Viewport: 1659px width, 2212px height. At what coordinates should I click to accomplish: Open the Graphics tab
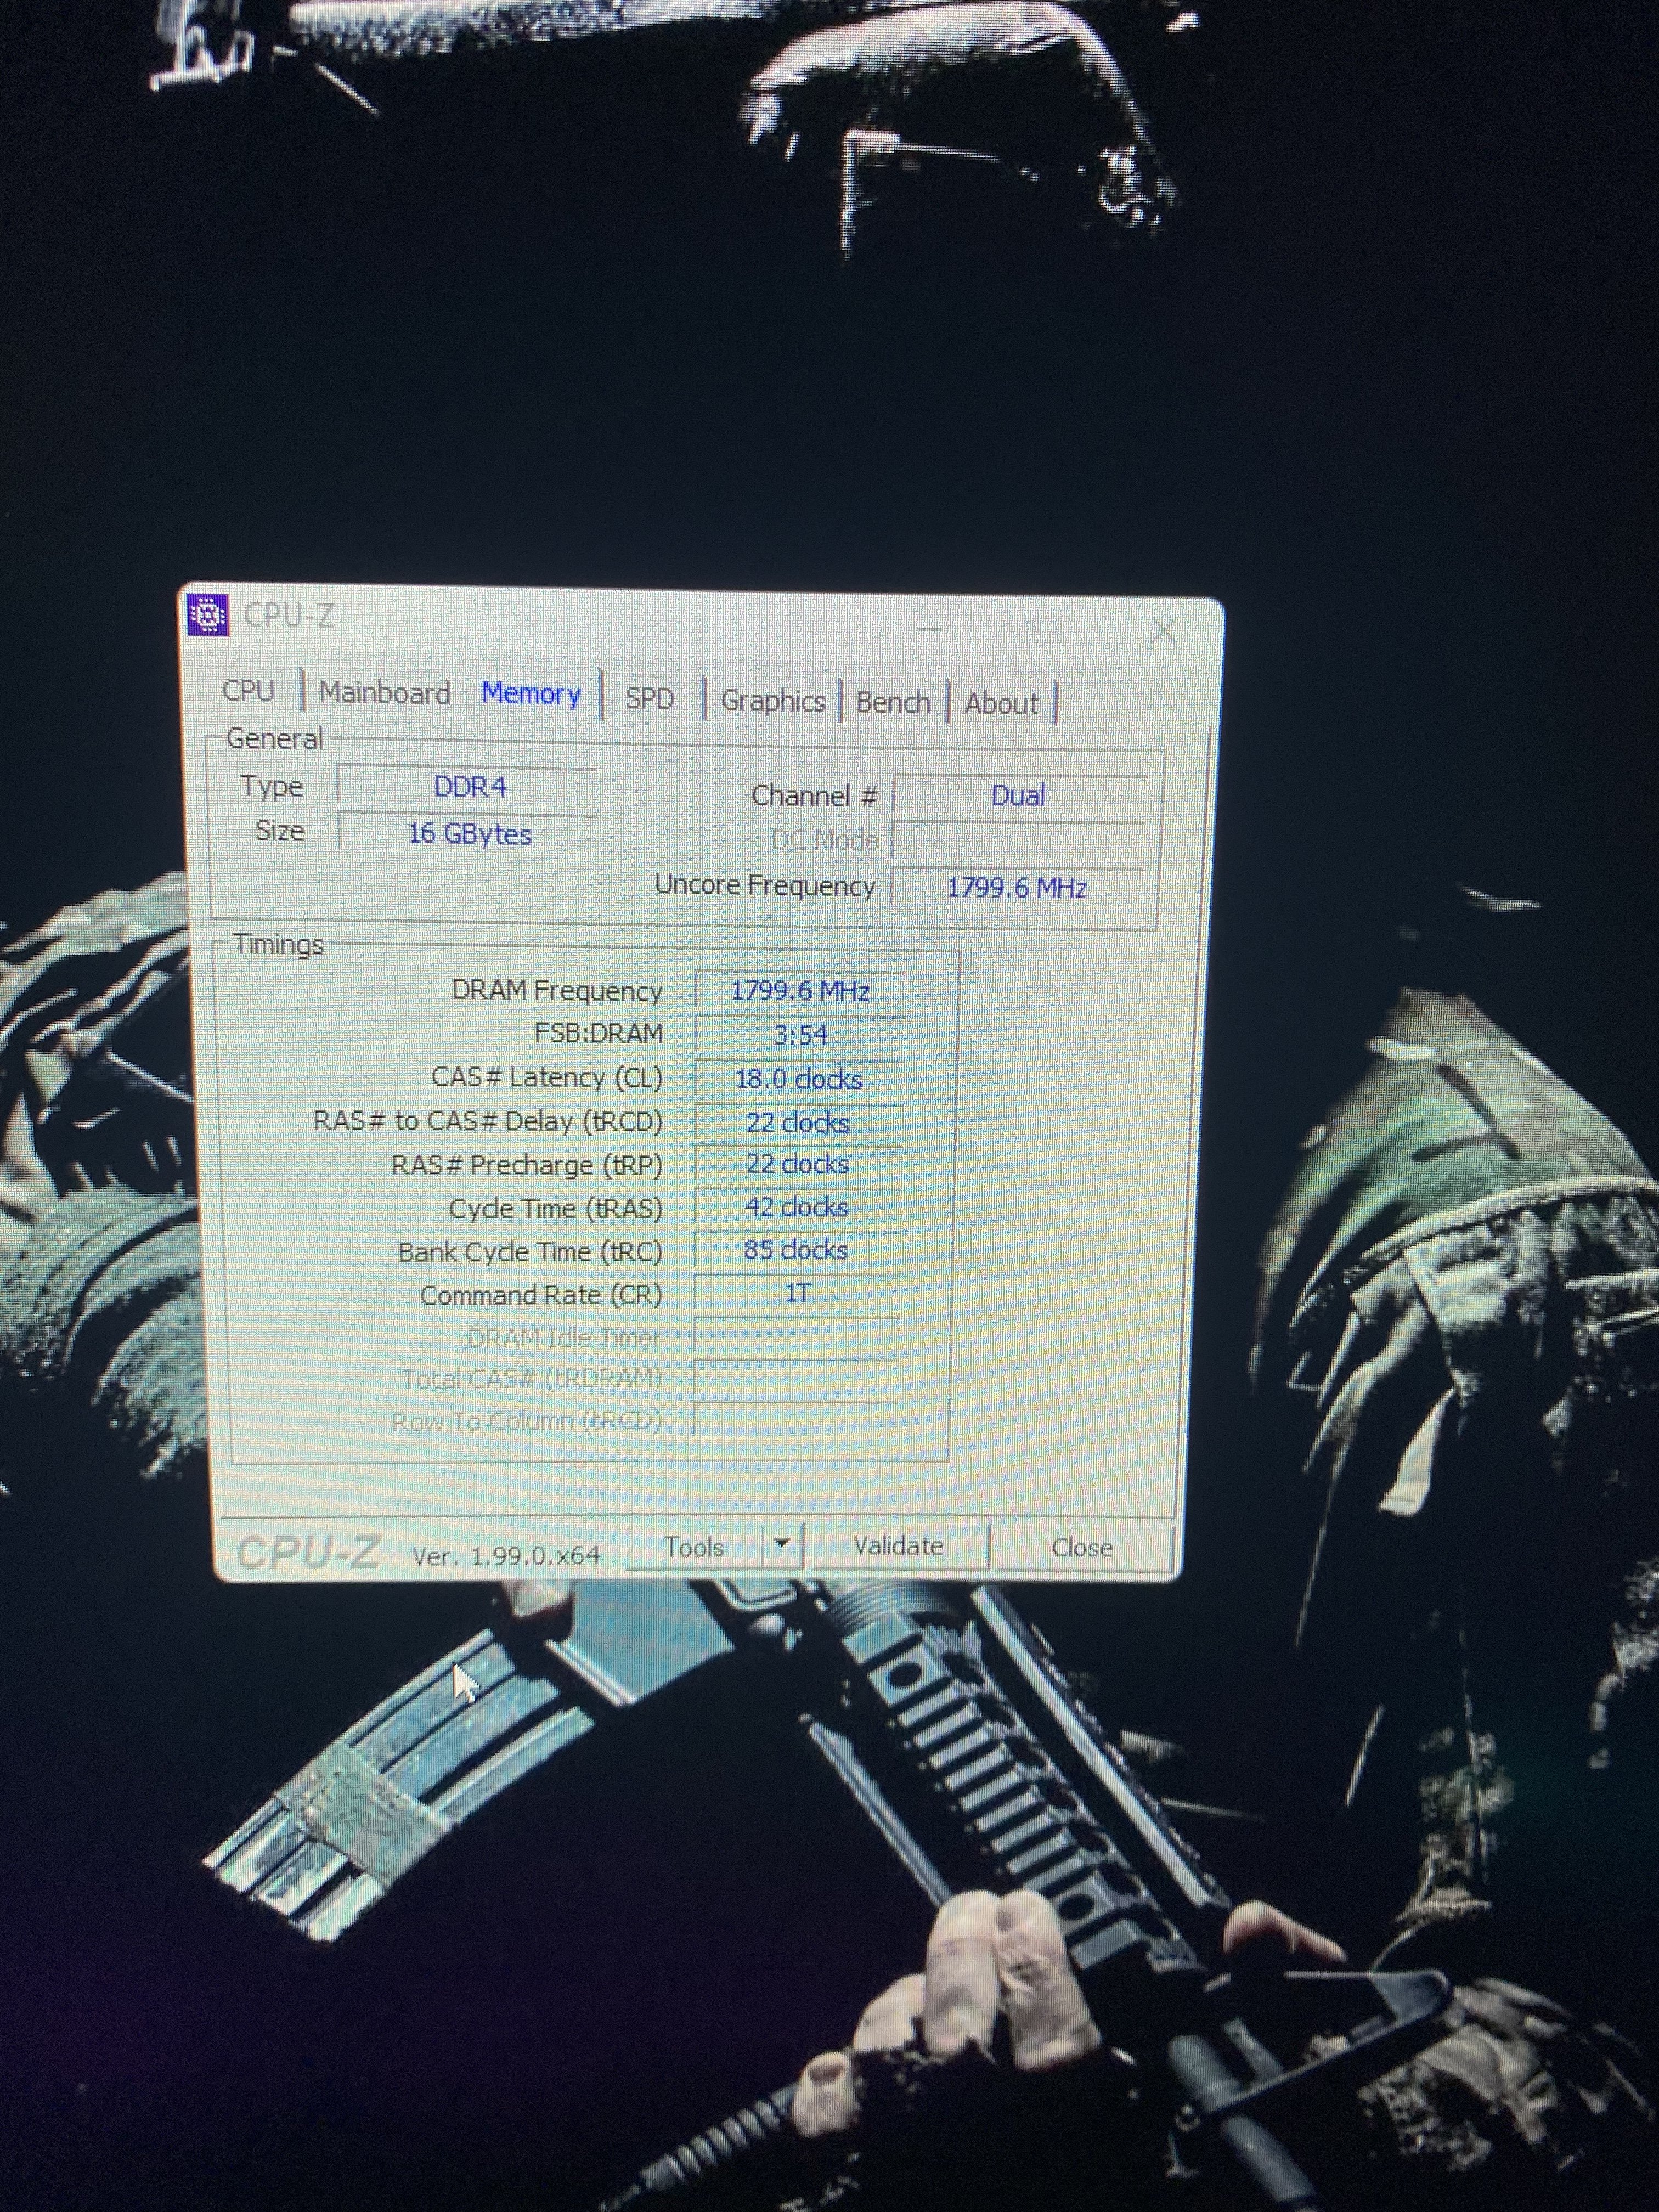tap(772, 701)
